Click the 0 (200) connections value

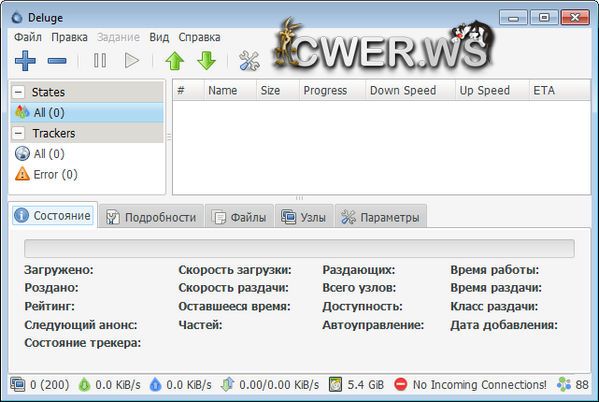click(x=50, y=385)
